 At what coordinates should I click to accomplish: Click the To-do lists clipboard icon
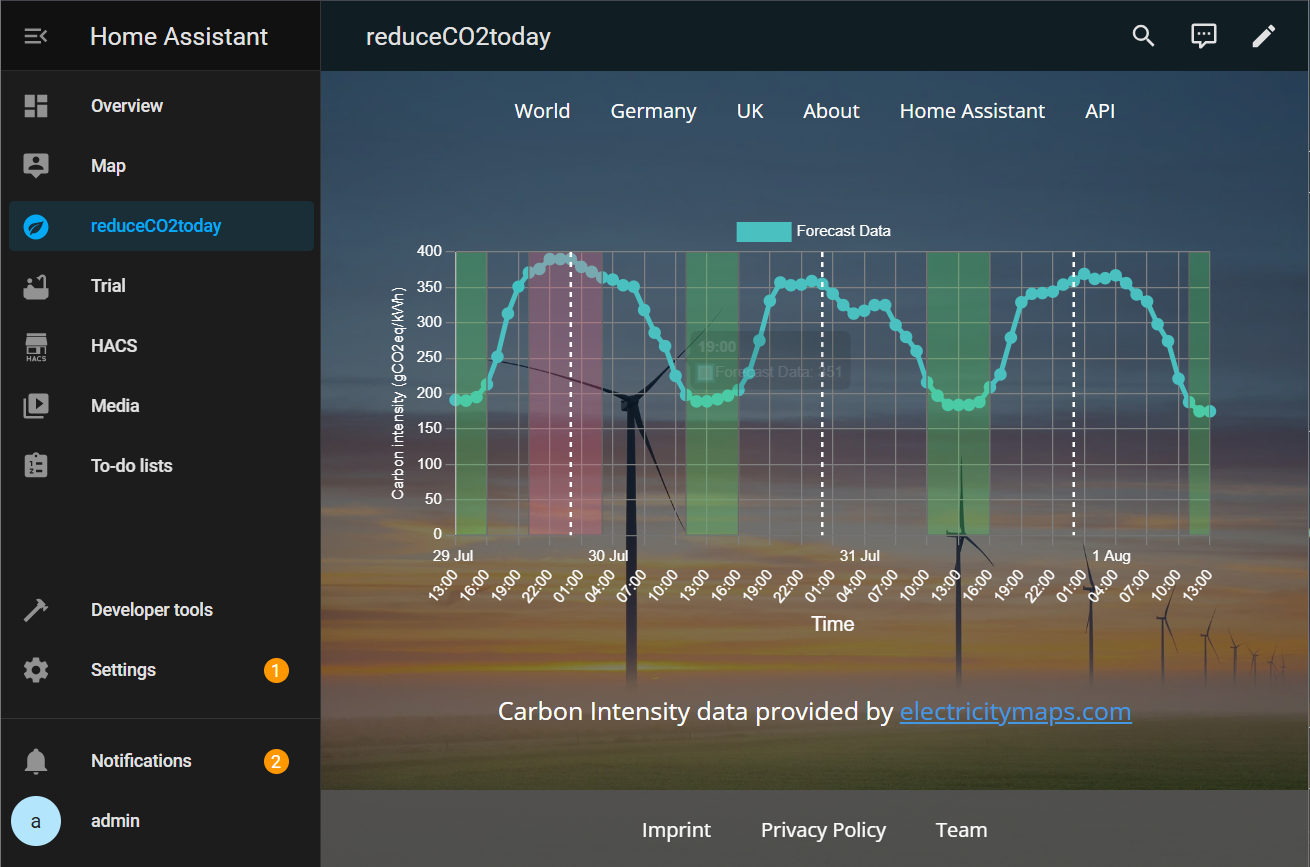click(36, 466)
